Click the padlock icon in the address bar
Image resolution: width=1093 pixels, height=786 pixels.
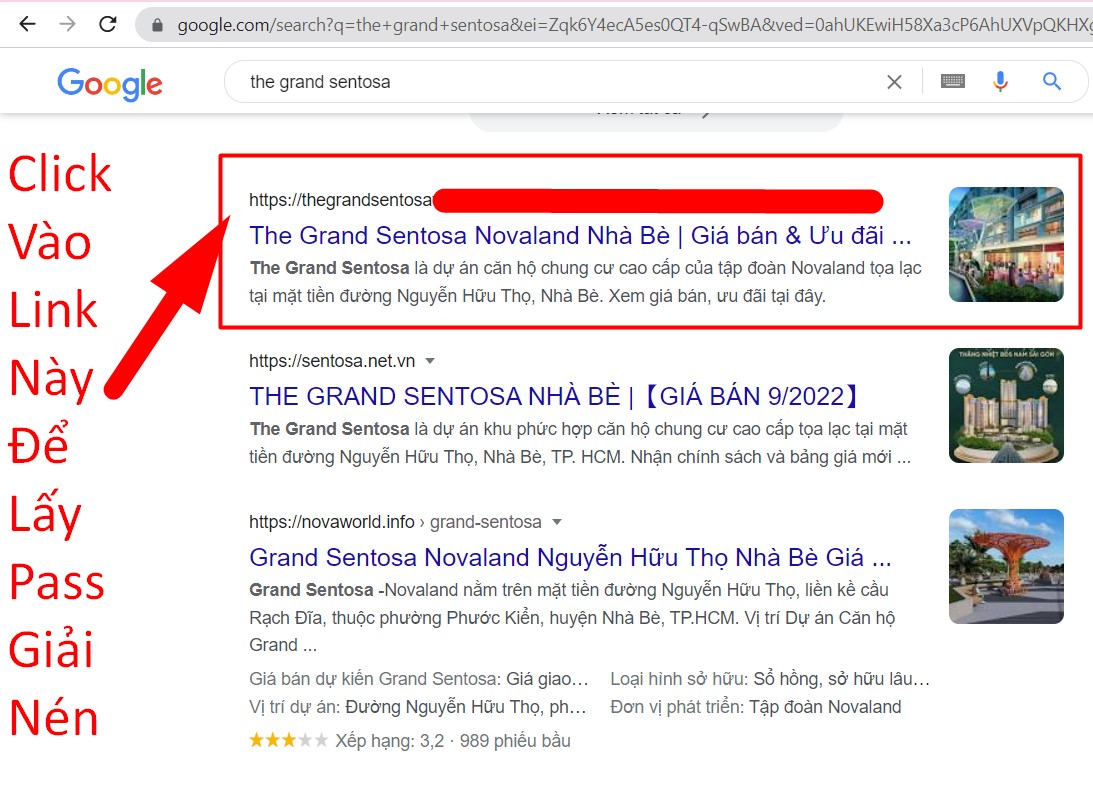[x=158, y=25]
